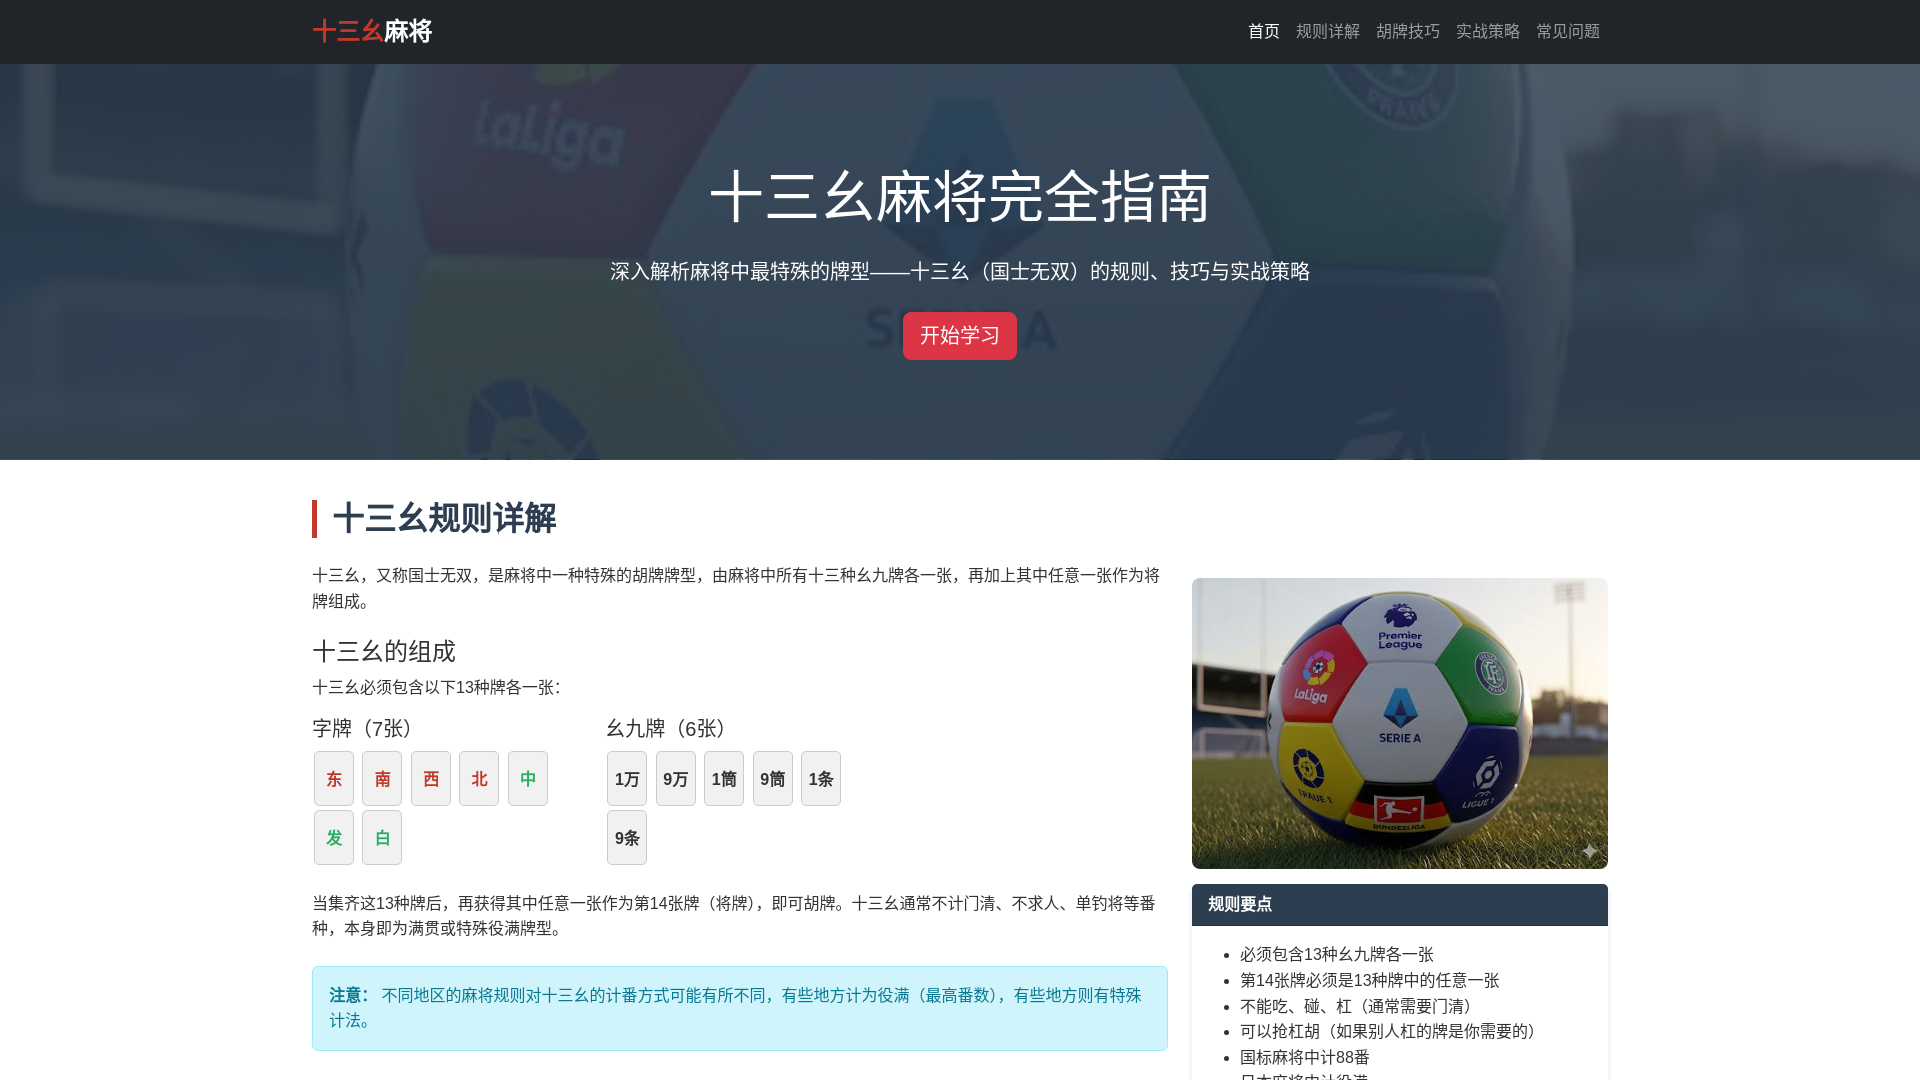Open 常见问题 from the navigation bar
The height and width of the screenshot is (1080, 1920).
pyautogui.click(x=1568, y=31)
